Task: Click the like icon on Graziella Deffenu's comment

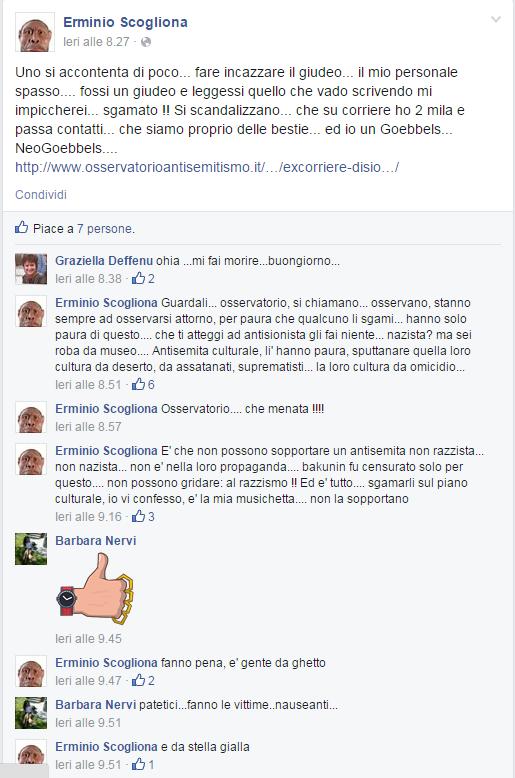Action: (138, 278)
